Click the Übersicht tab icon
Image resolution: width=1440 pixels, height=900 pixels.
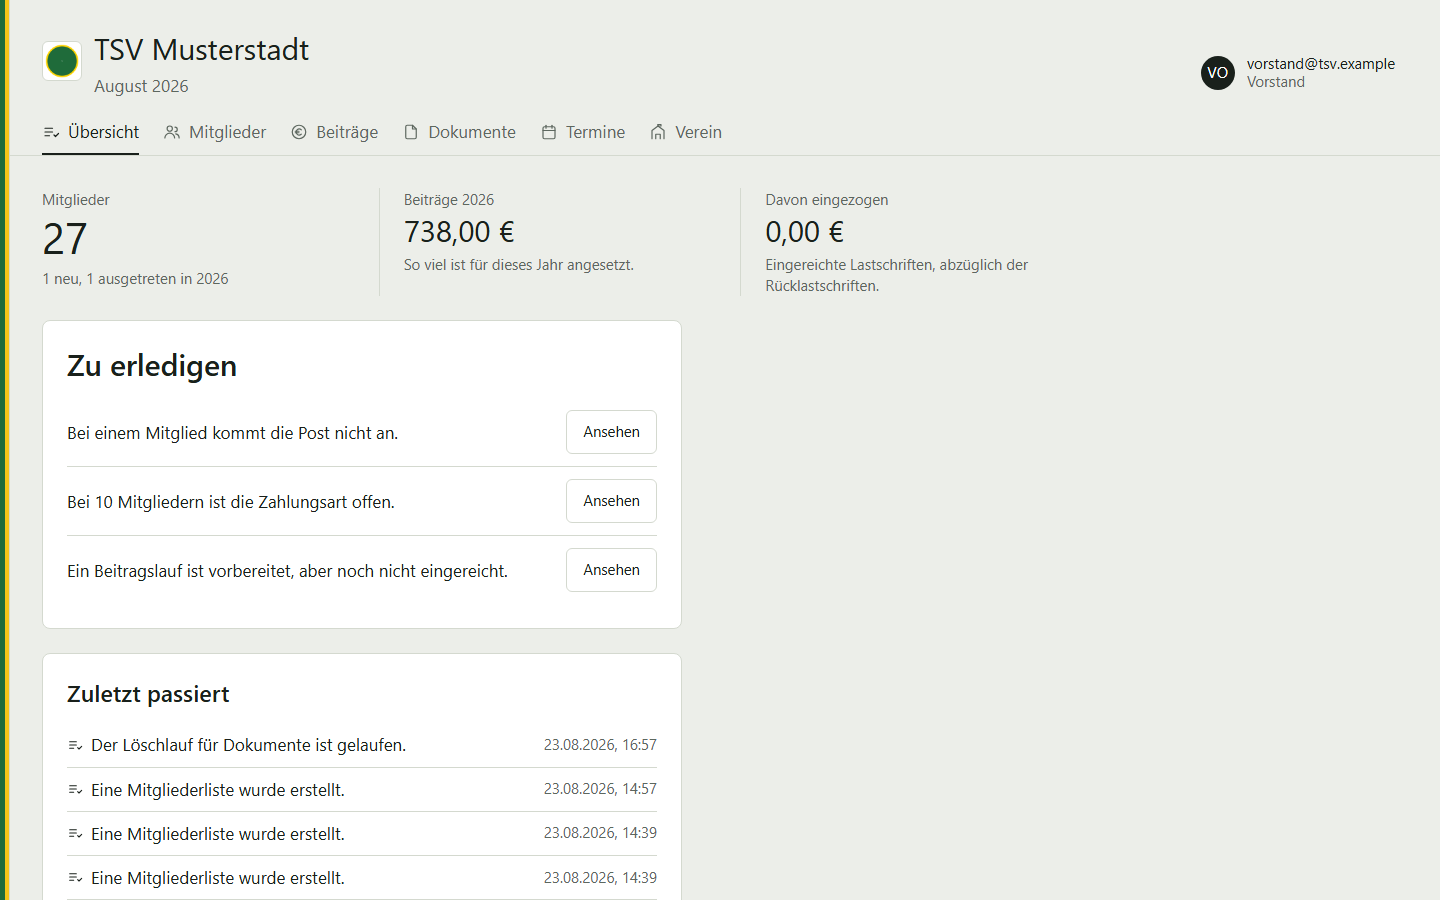tap(52, 132)
